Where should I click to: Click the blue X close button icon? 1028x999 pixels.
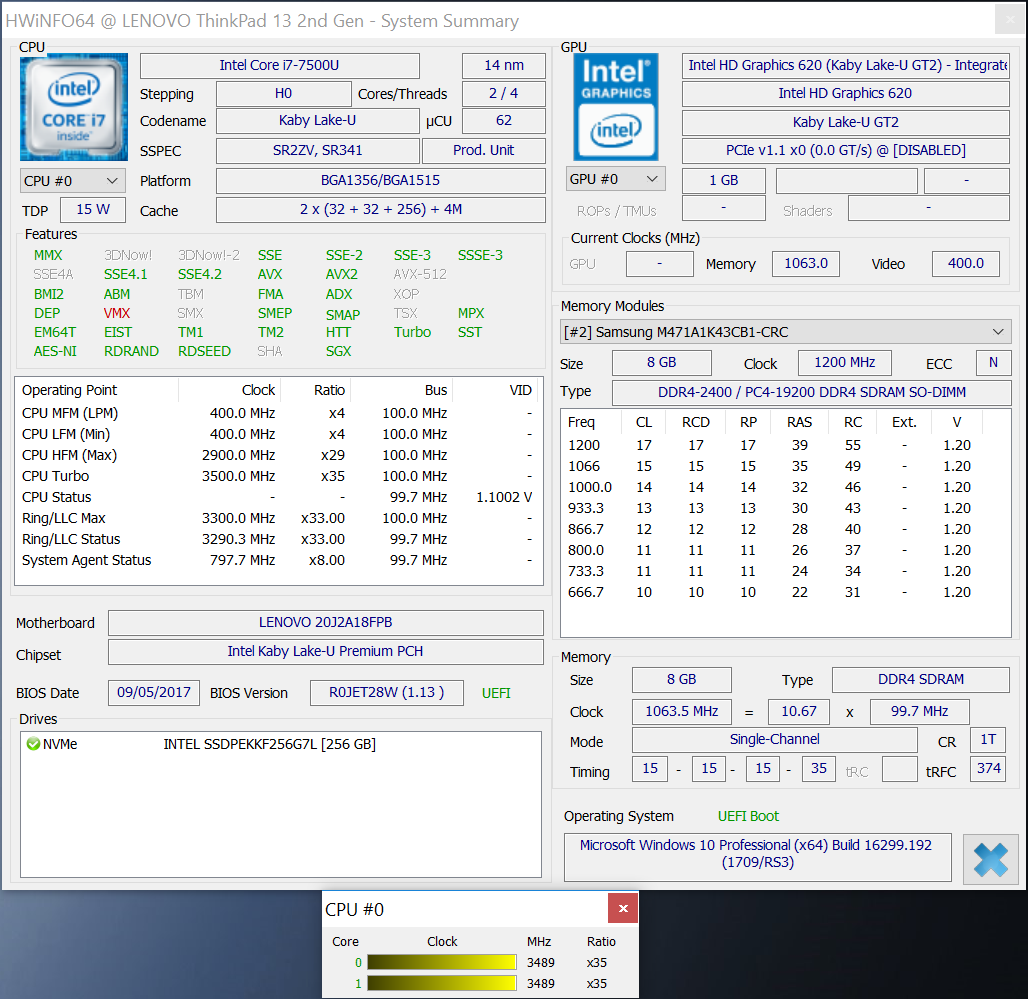point(991,859)
